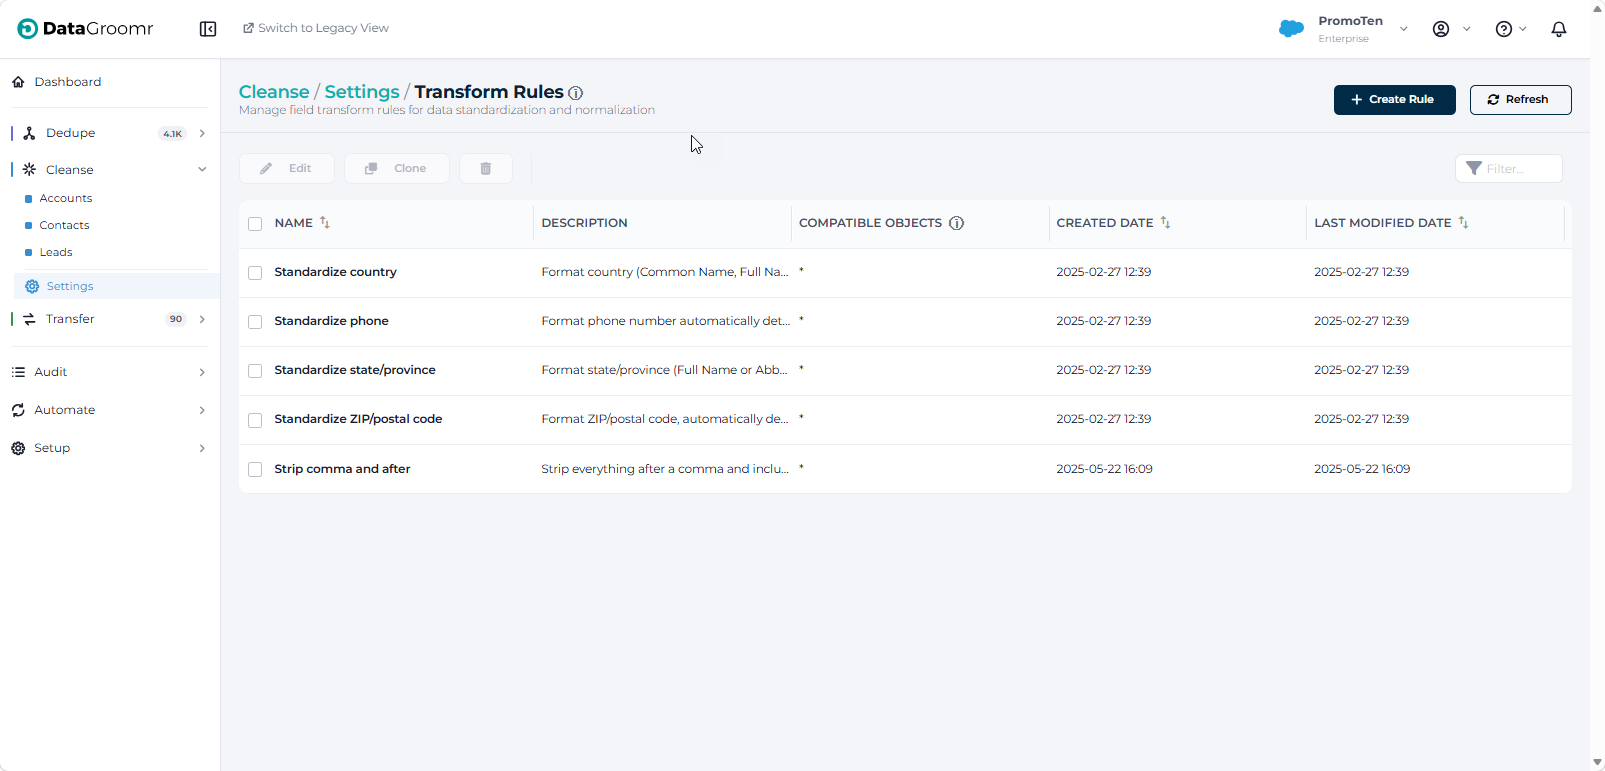This screenshot has width=1605, height=771.
Task: Click the page scrollbar up arrow
Action: pos(1597,8)
